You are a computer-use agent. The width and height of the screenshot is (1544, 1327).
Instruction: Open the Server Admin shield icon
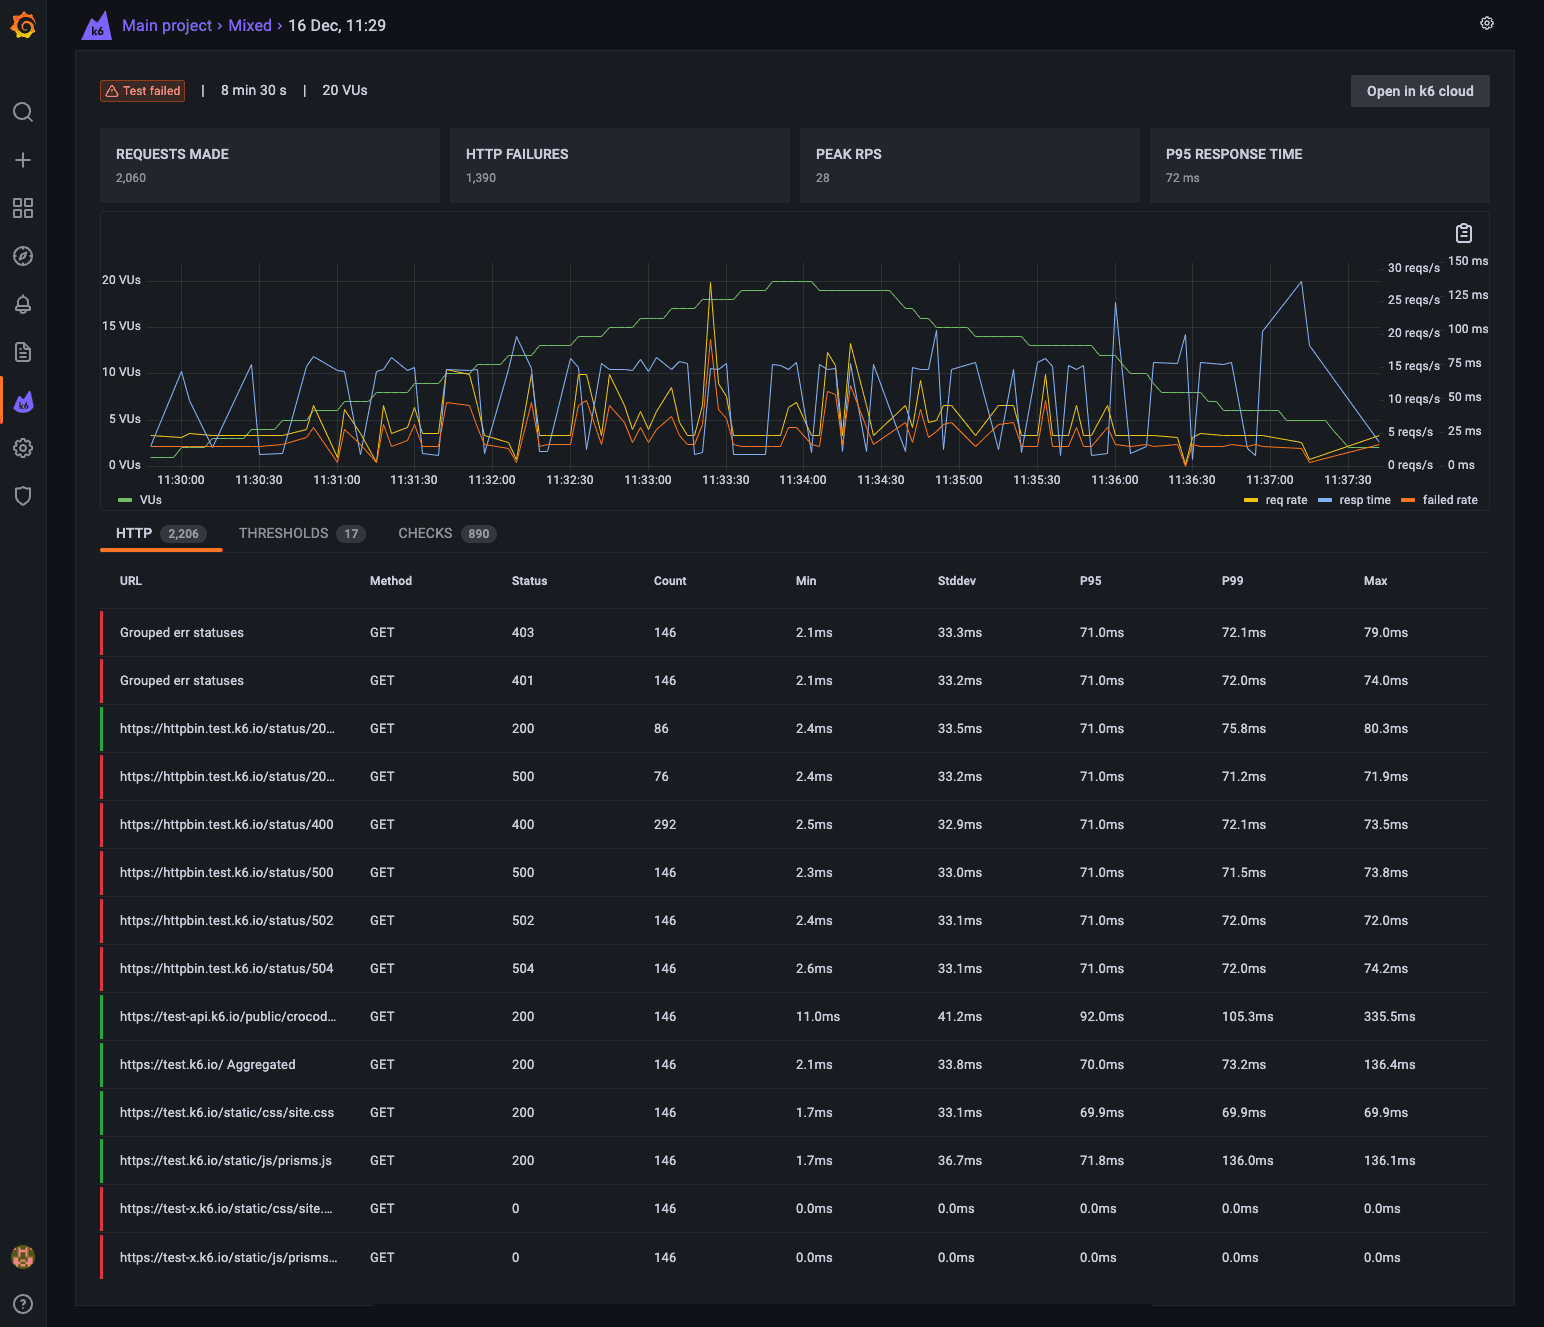(x=23, y=496)
